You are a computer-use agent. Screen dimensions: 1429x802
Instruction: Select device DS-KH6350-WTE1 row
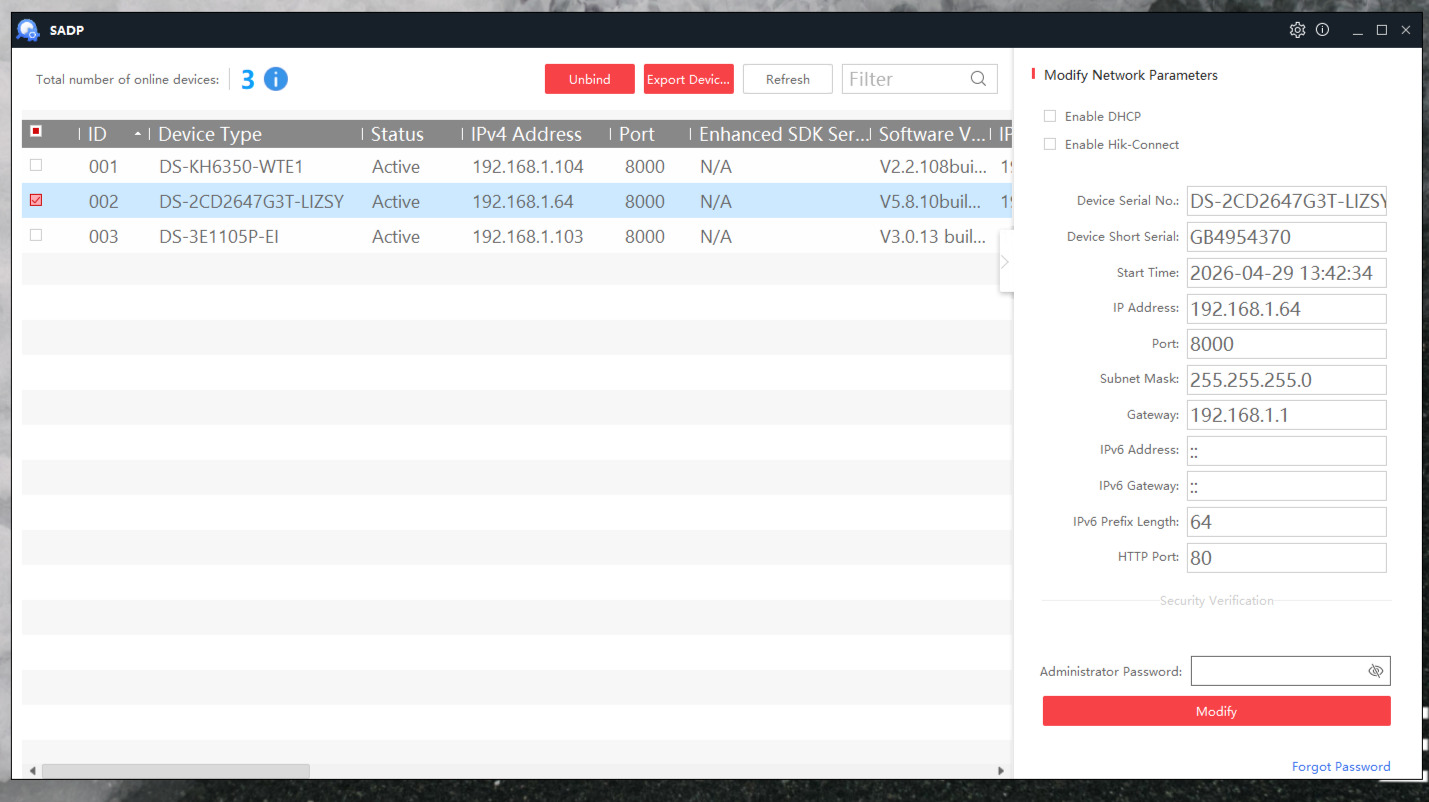tap(517, 166)
